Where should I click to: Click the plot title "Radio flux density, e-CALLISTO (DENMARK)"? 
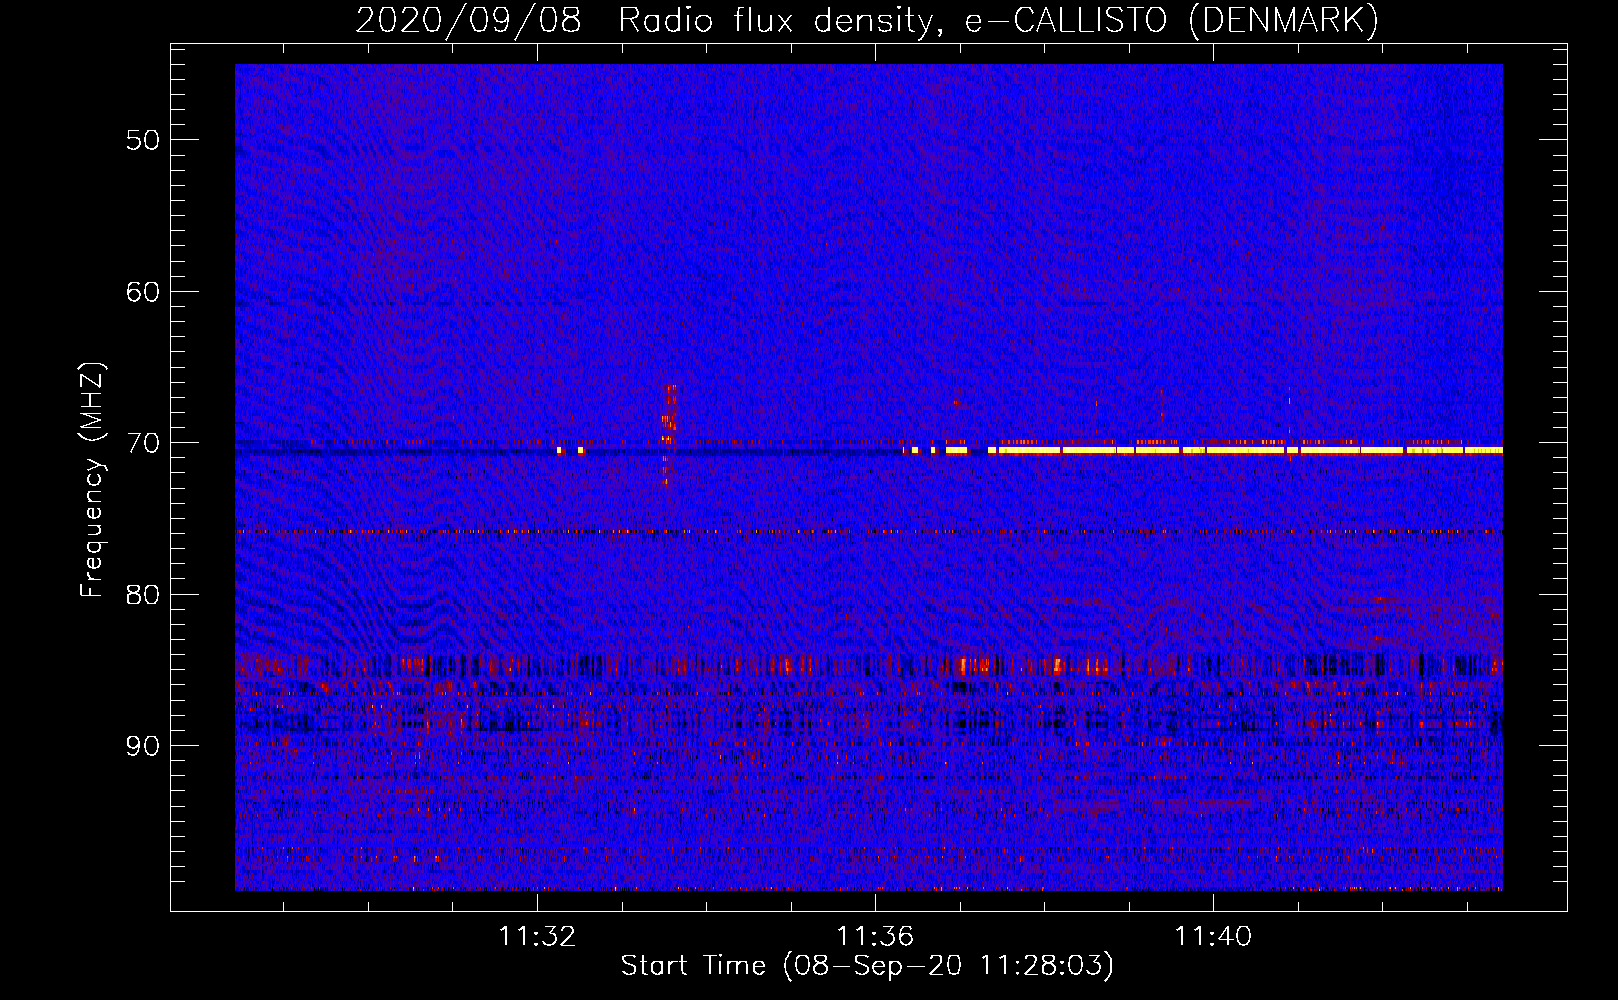coord(998,20)
